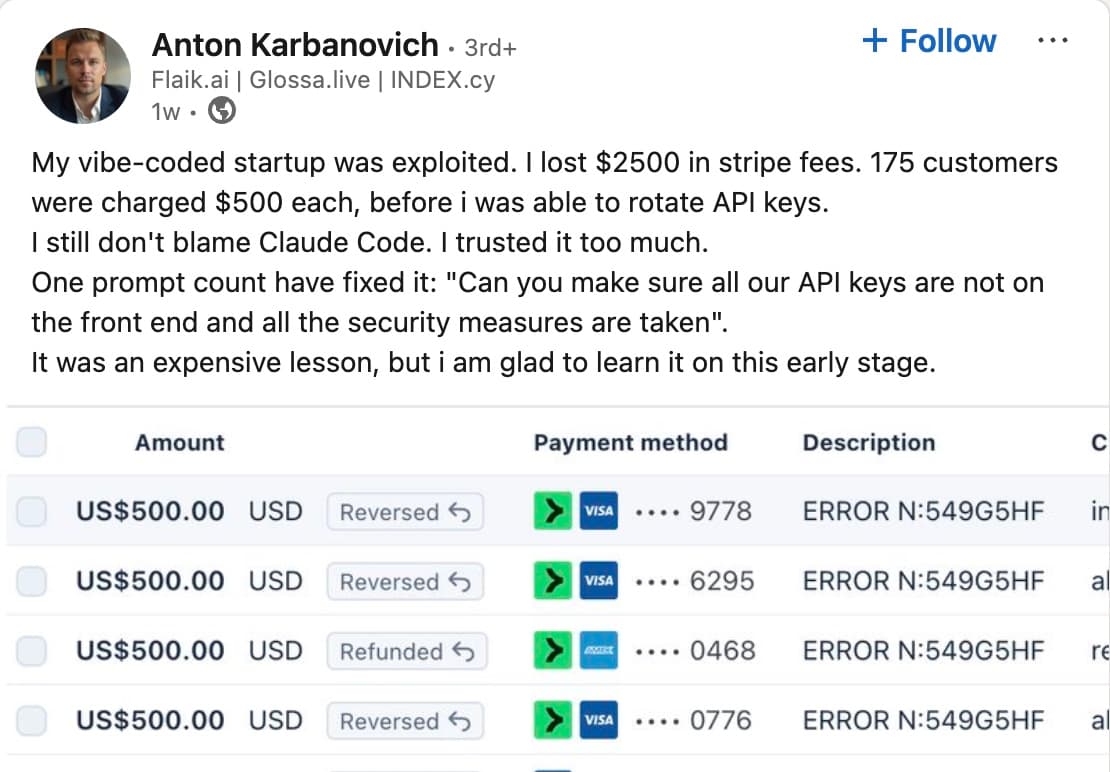Click the Reversed badge on the 6295 row
1110x772 pixels.
coord(405,581)
